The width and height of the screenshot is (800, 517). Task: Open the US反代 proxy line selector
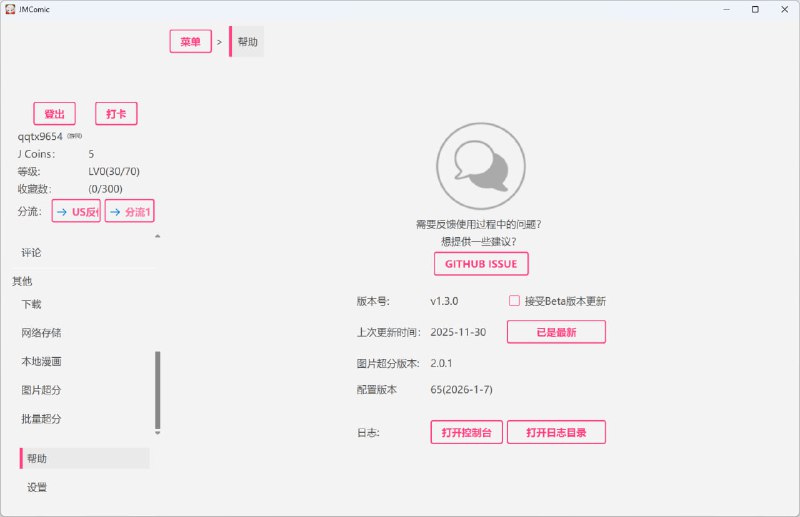[76, 211]
